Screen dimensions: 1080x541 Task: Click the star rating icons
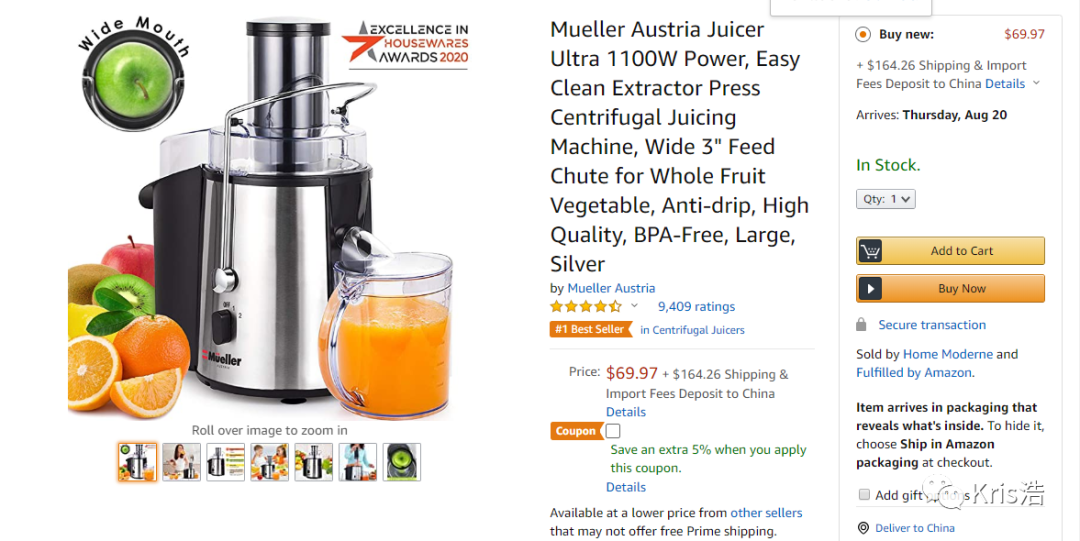[586, 307]
